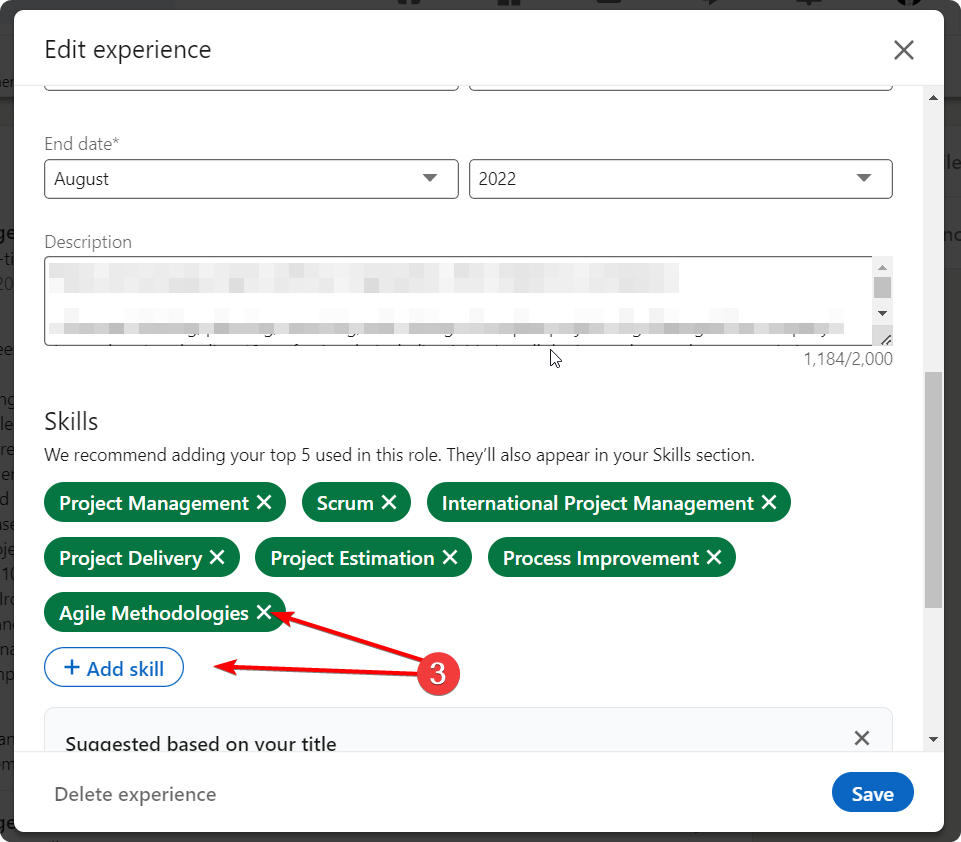
Task: Remove the Project Management skill tag
Action: 264,503
